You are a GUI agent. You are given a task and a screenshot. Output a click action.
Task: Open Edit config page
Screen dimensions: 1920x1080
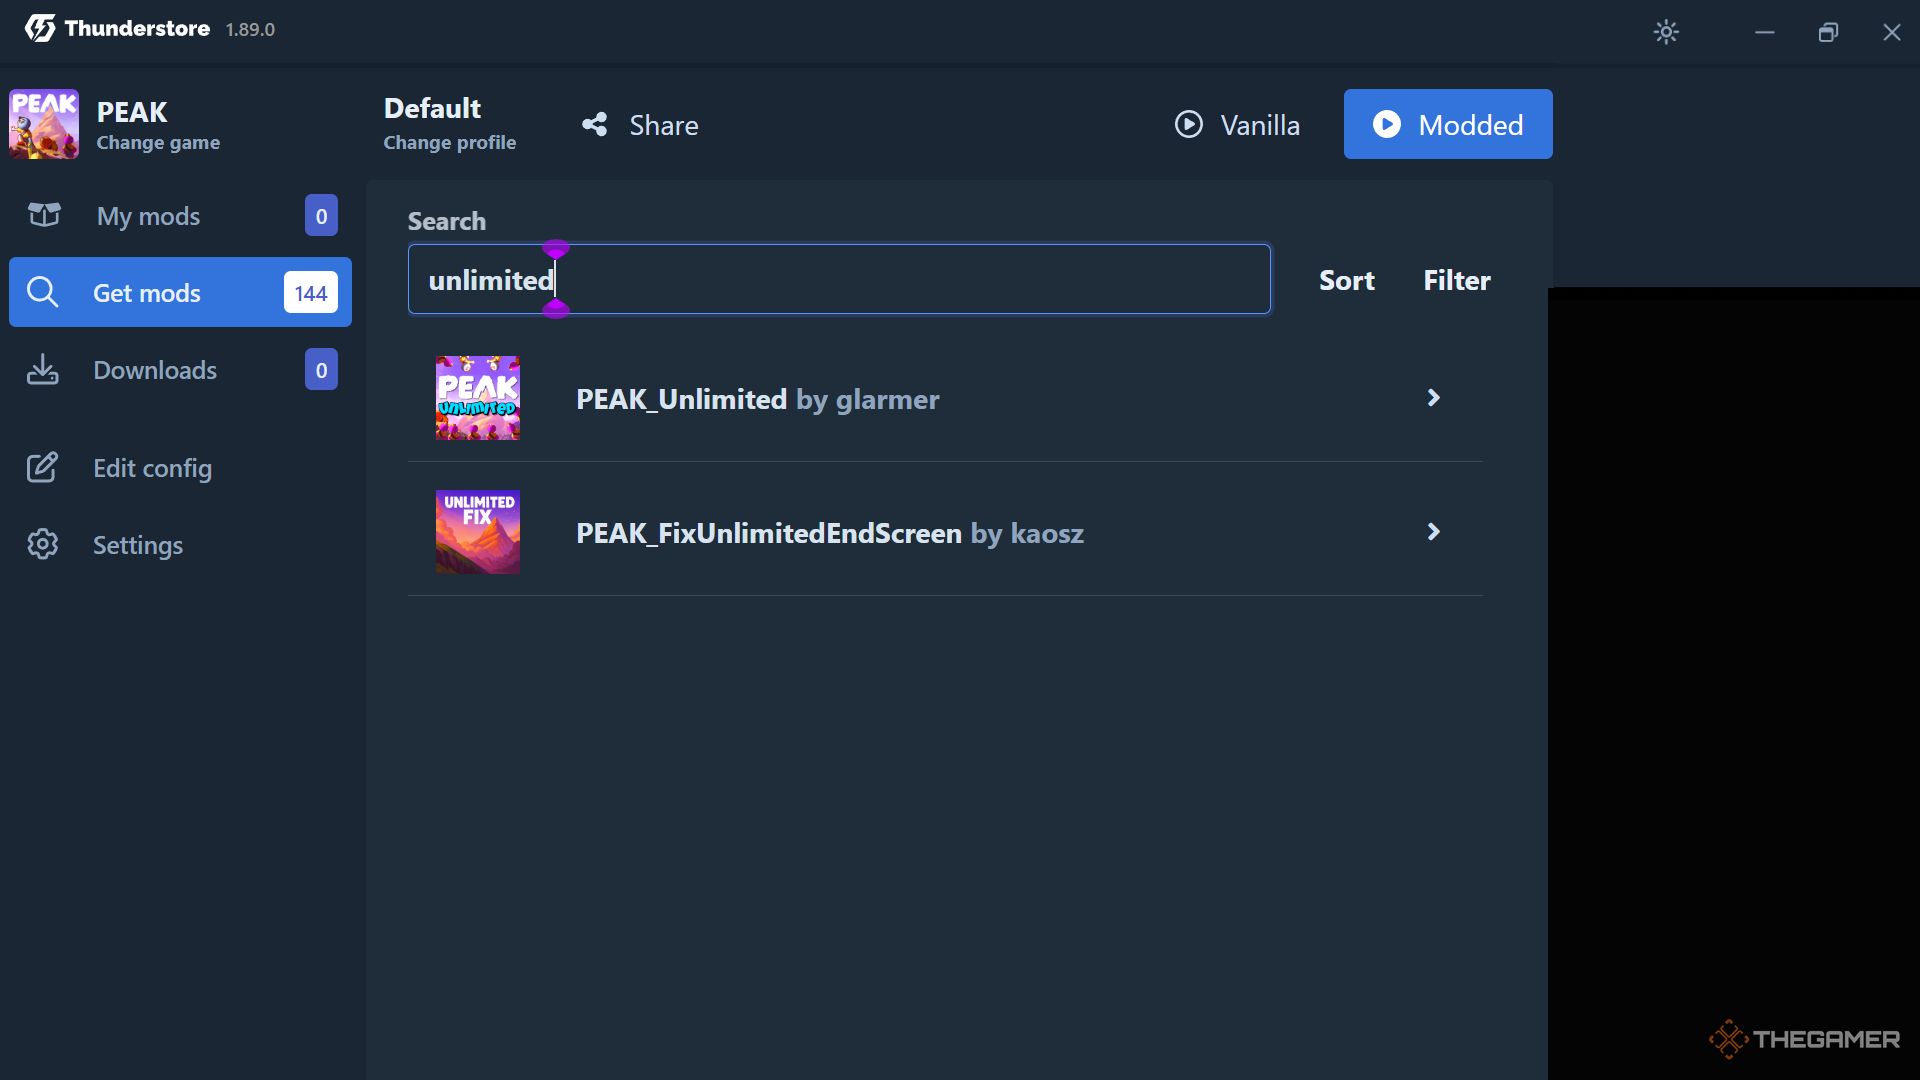[x=180, y=468]
